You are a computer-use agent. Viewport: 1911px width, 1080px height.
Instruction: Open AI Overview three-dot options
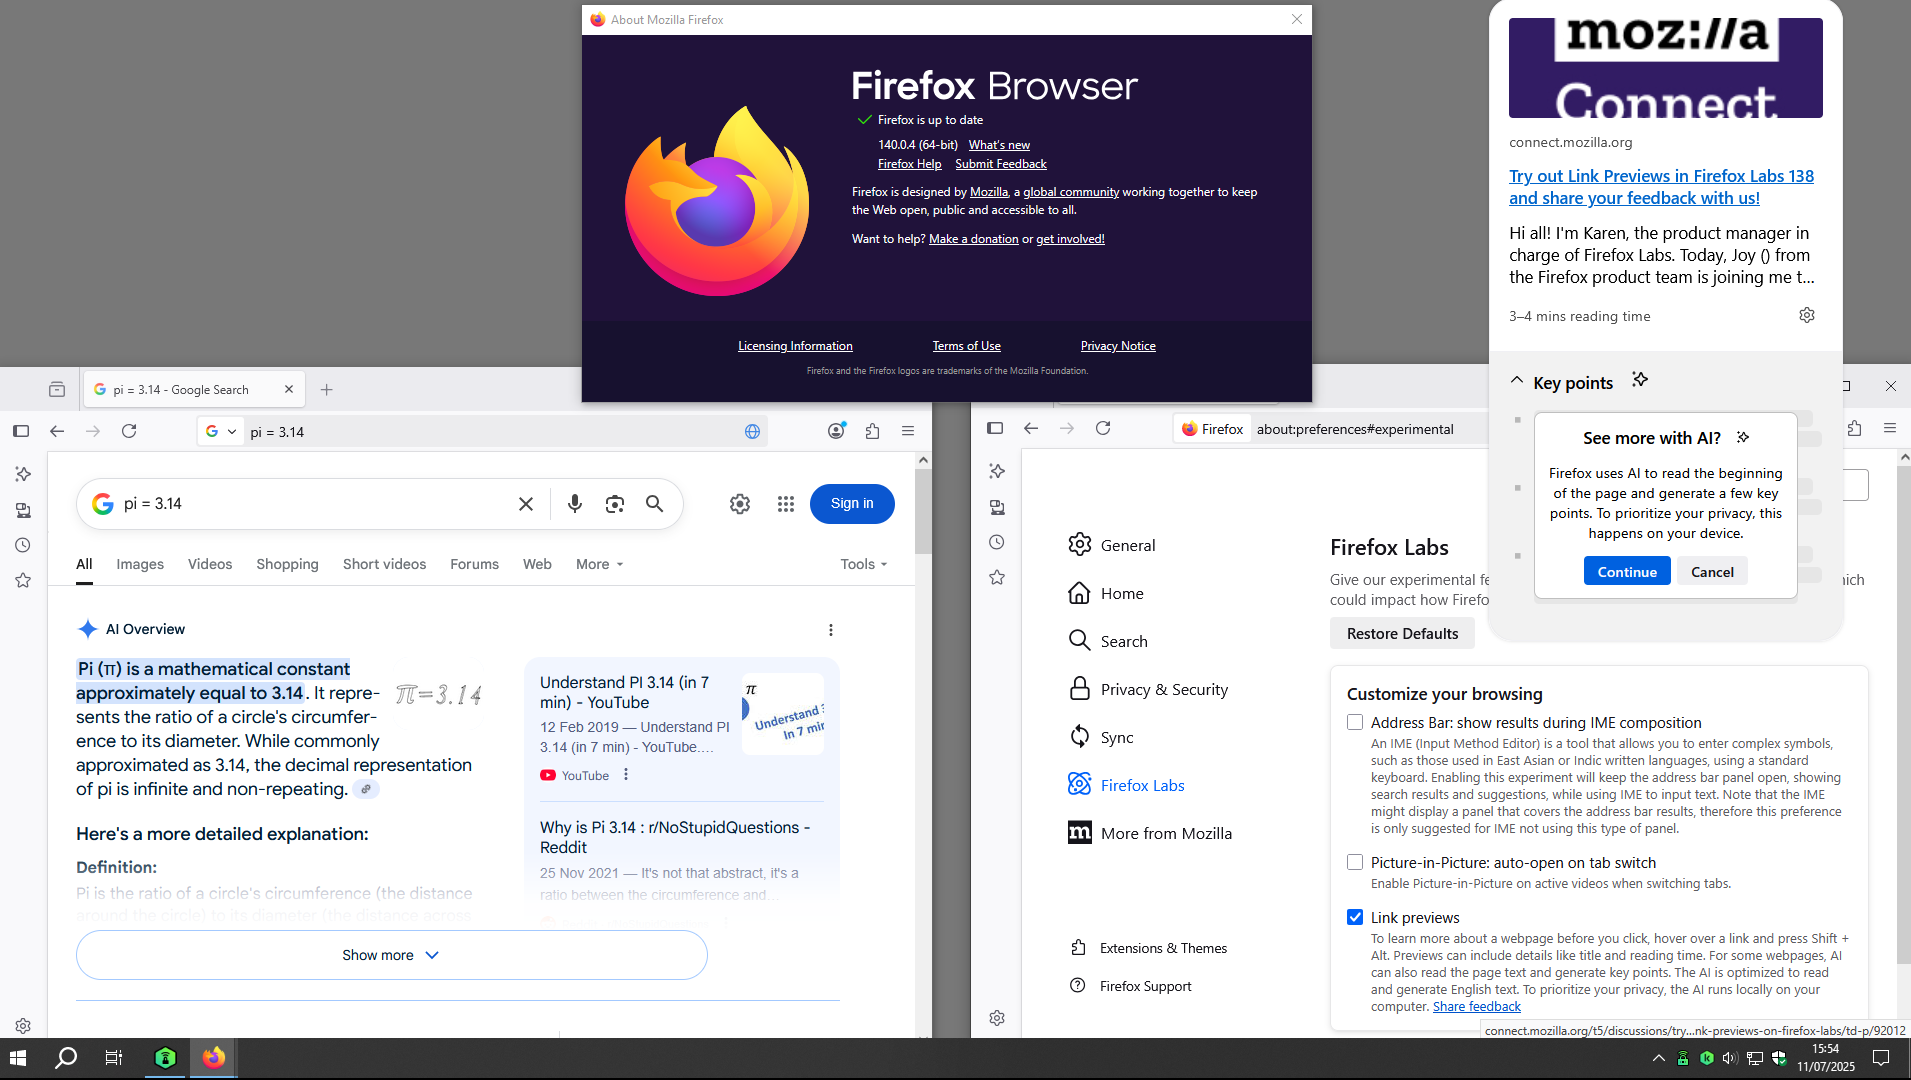831,630
